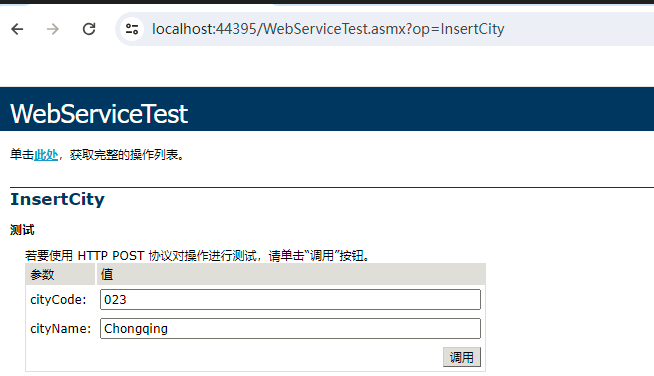This screenshot has width=654, height=376.
Task: Open the 此处 link for the full operation list
Action: coord(46,155)
